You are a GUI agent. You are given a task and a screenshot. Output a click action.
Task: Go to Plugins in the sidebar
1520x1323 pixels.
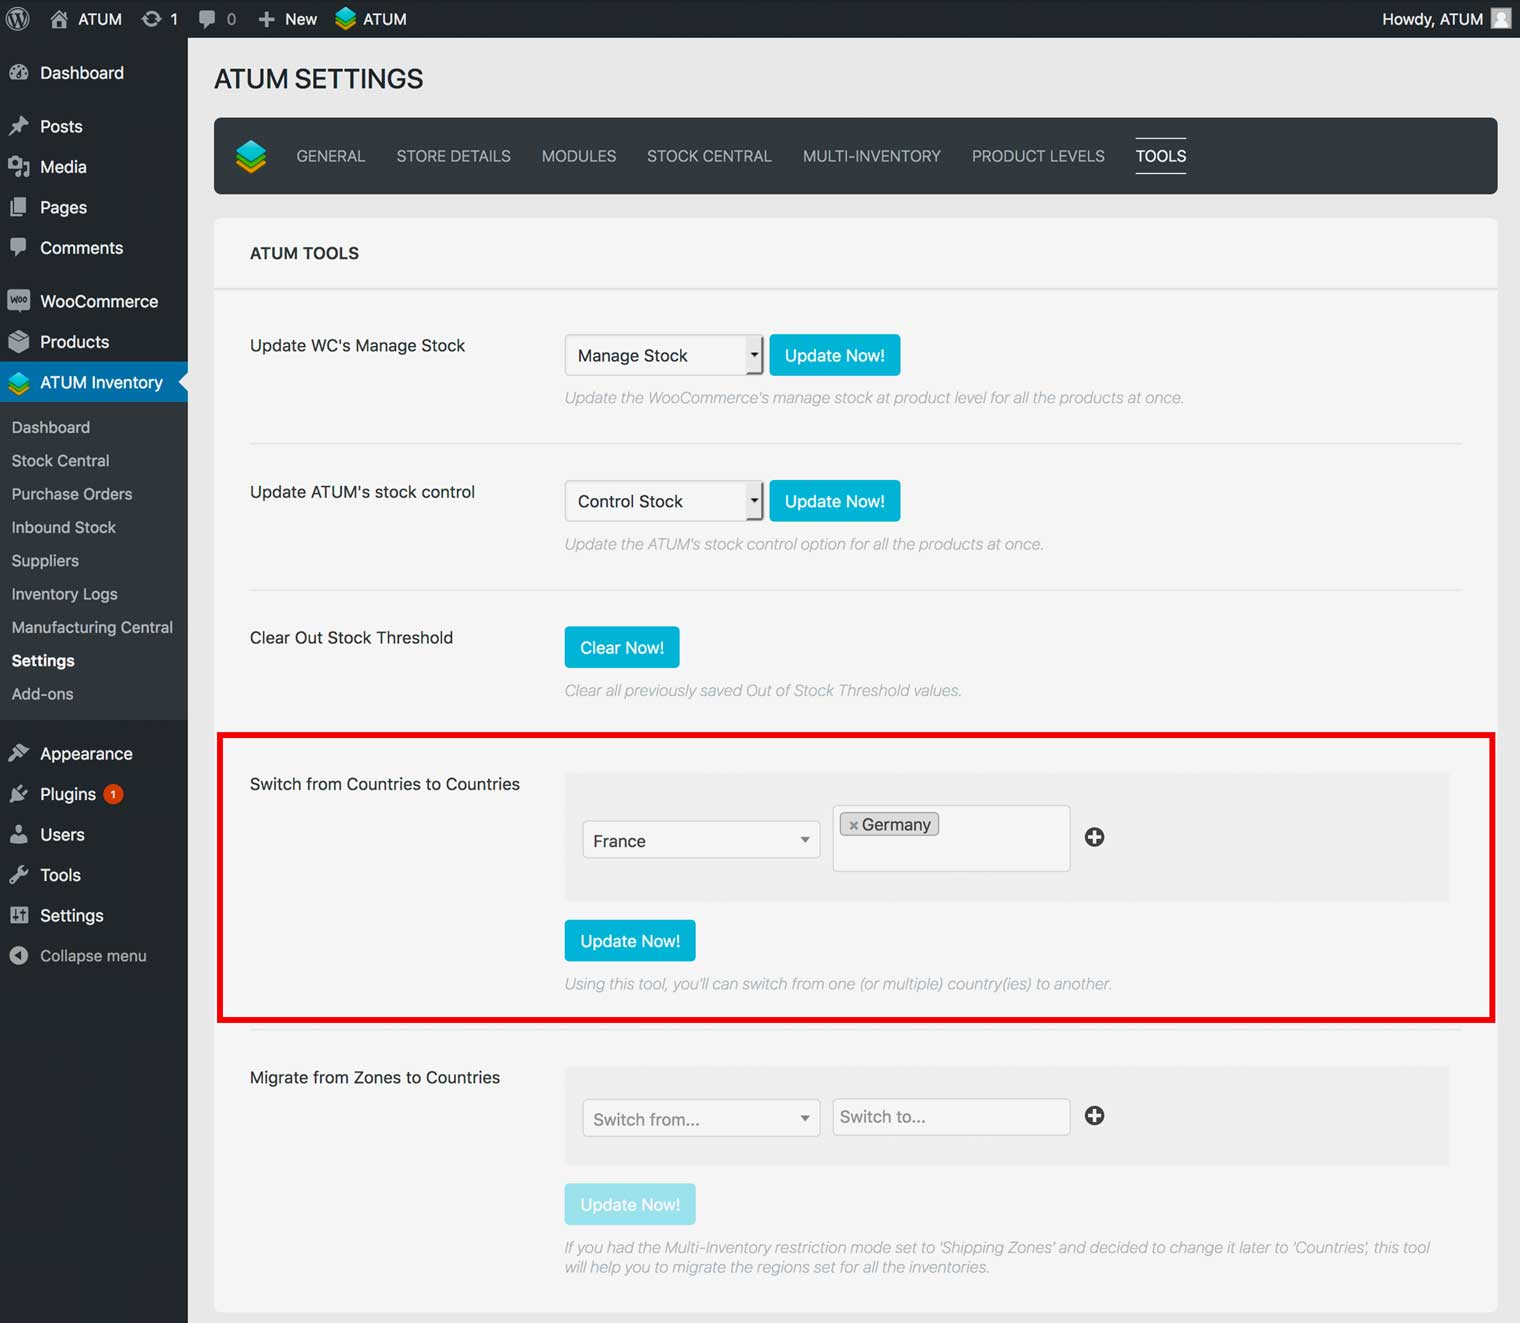pos(67,794)
